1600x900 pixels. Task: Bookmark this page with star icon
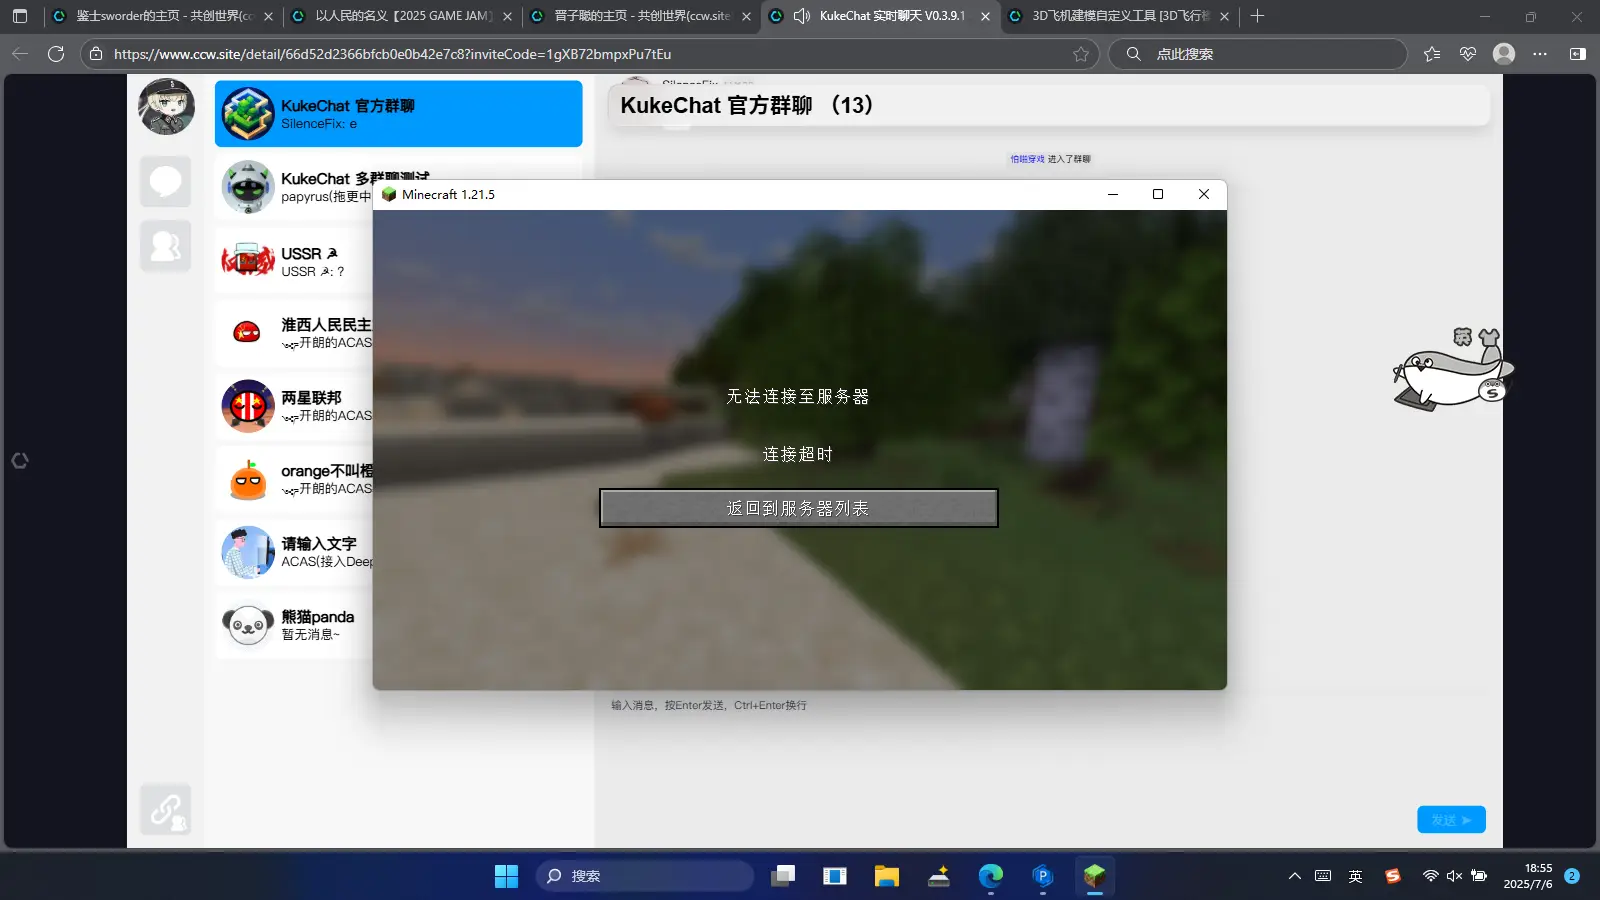coord(1081,54)
